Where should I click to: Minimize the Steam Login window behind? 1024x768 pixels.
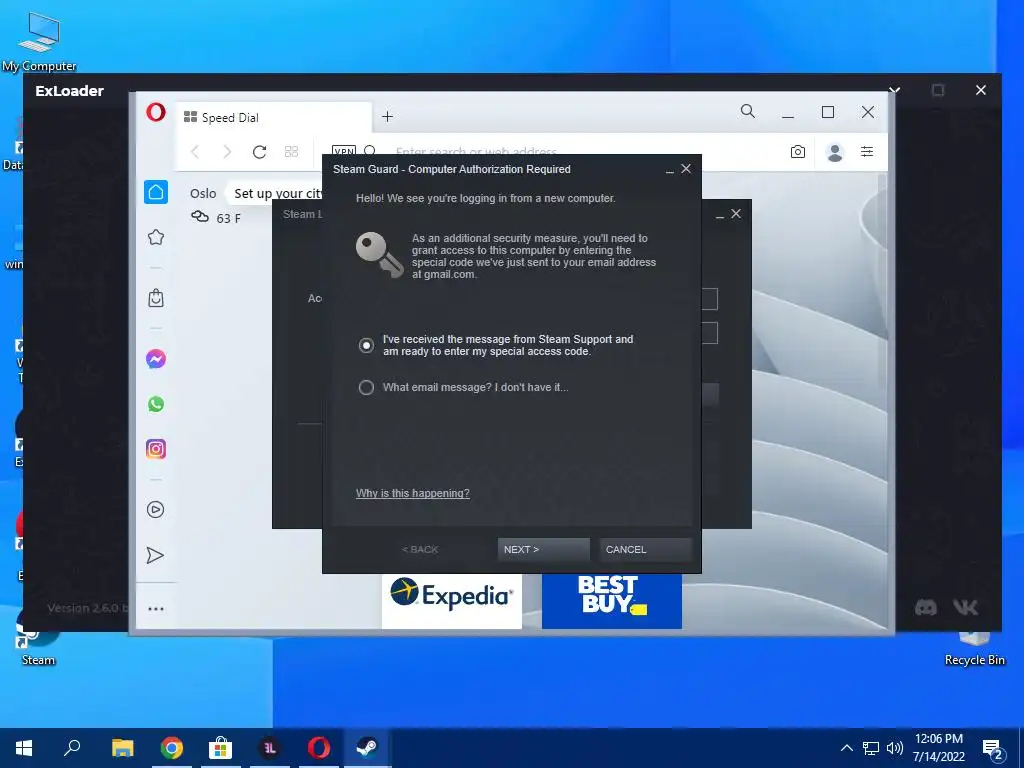720,215
